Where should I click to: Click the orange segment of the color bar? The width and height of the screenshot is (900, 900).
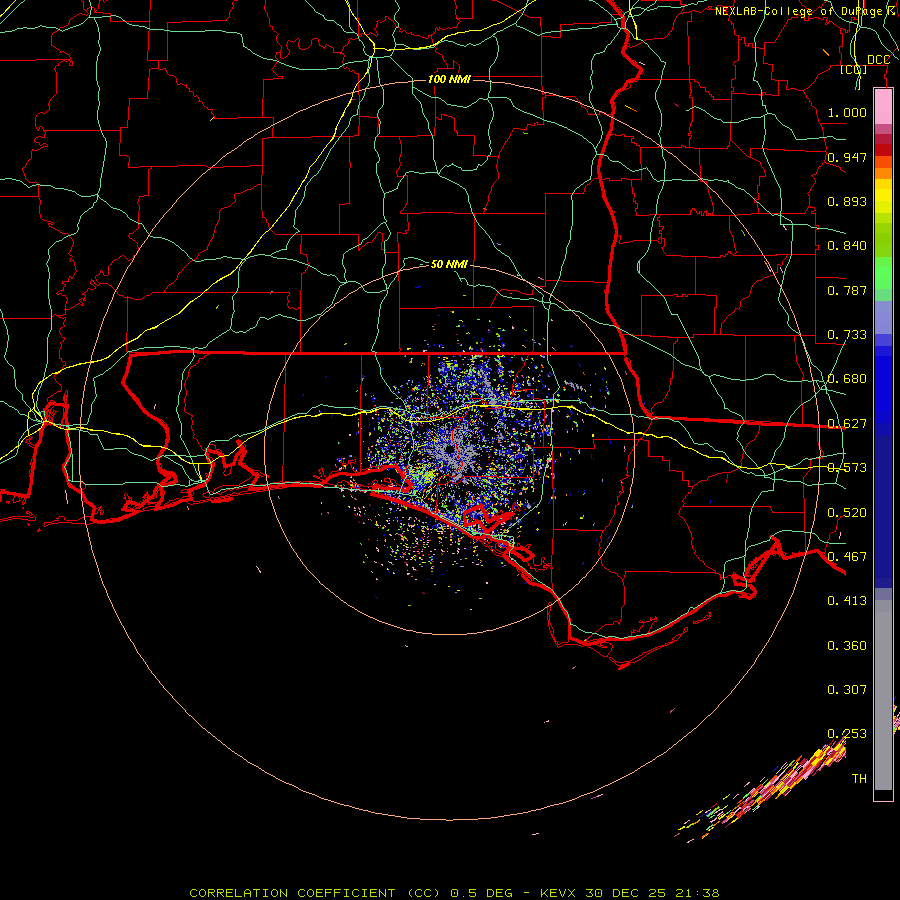[x=883, y=173]
